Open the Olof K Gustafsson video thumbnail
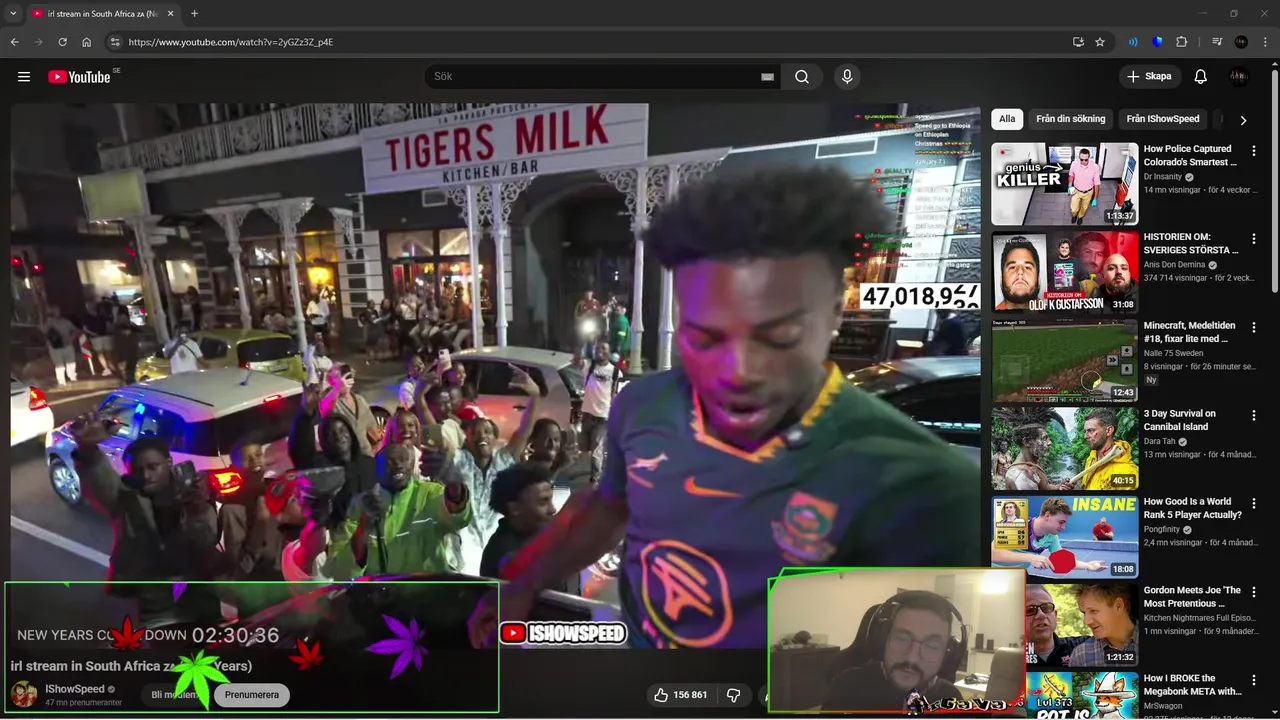Viewport: 1280px width, 720px height. click(1065, 272)
